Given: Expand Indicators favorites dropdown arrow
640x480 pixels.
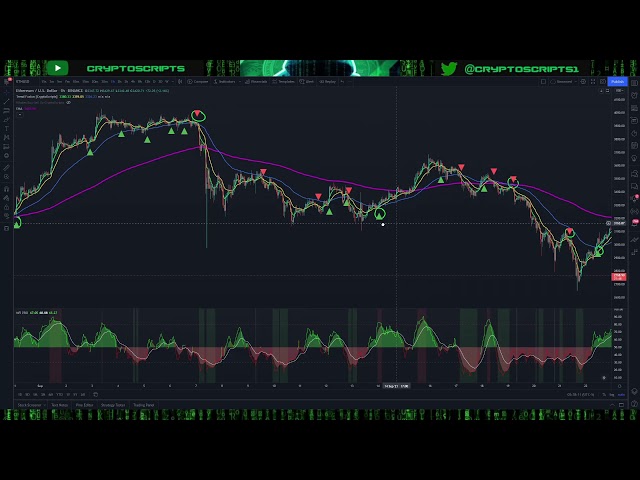Looking at the screenshot, I should [x=240, y=82].
